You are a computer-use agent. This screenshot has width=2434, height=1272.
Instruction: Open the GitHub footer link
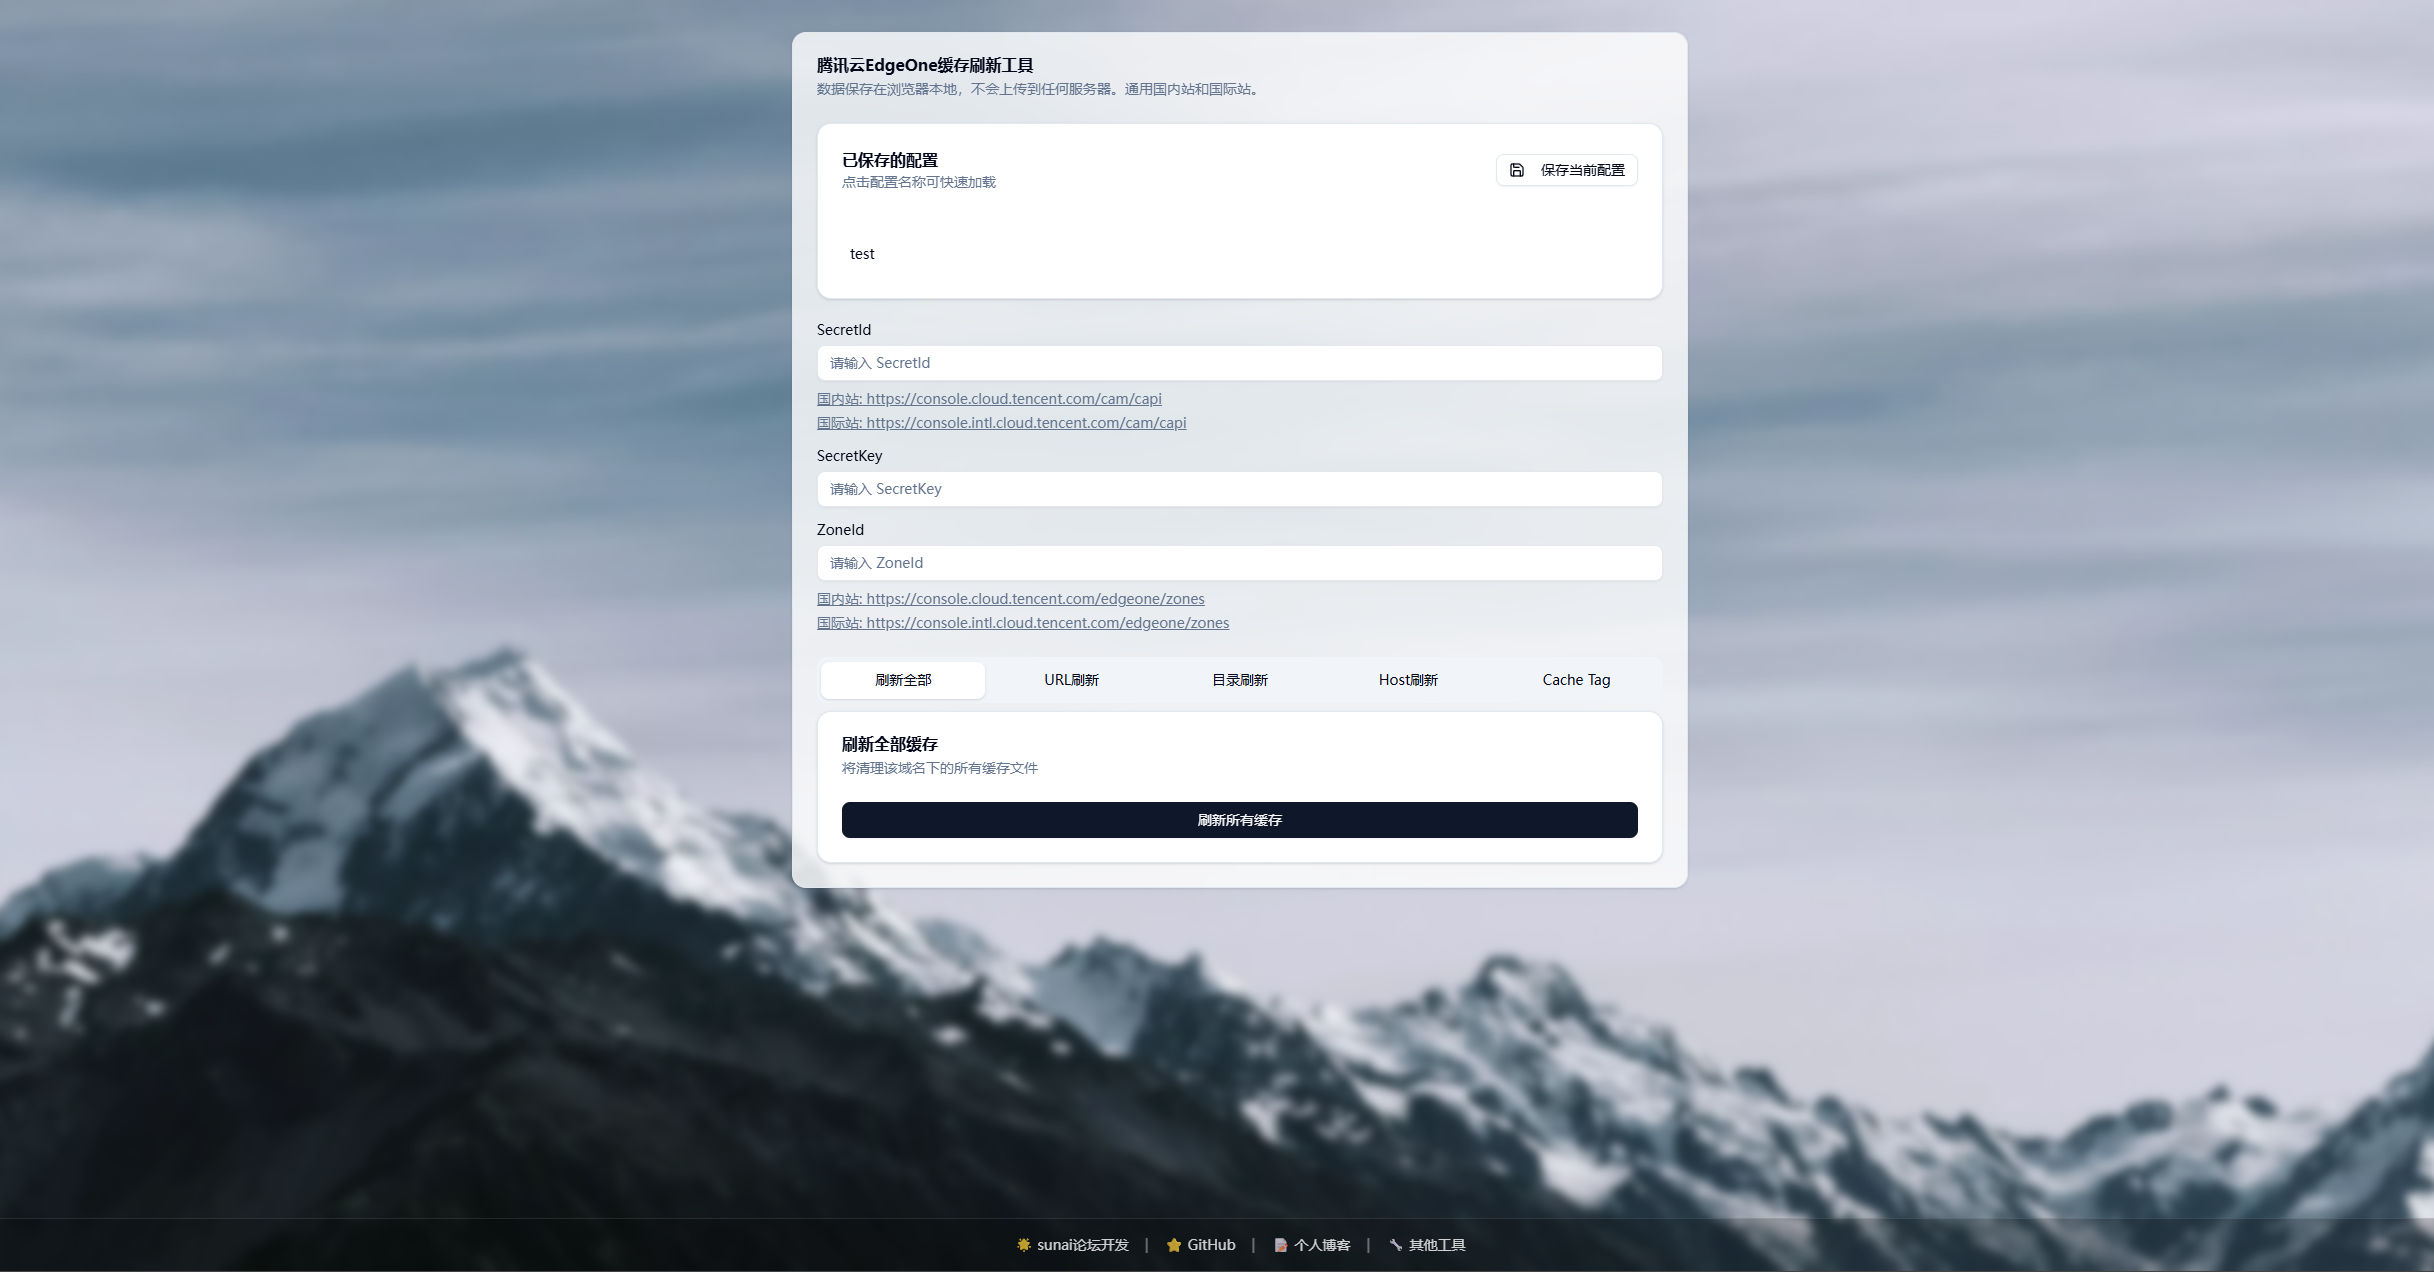pos(1201,1245)
